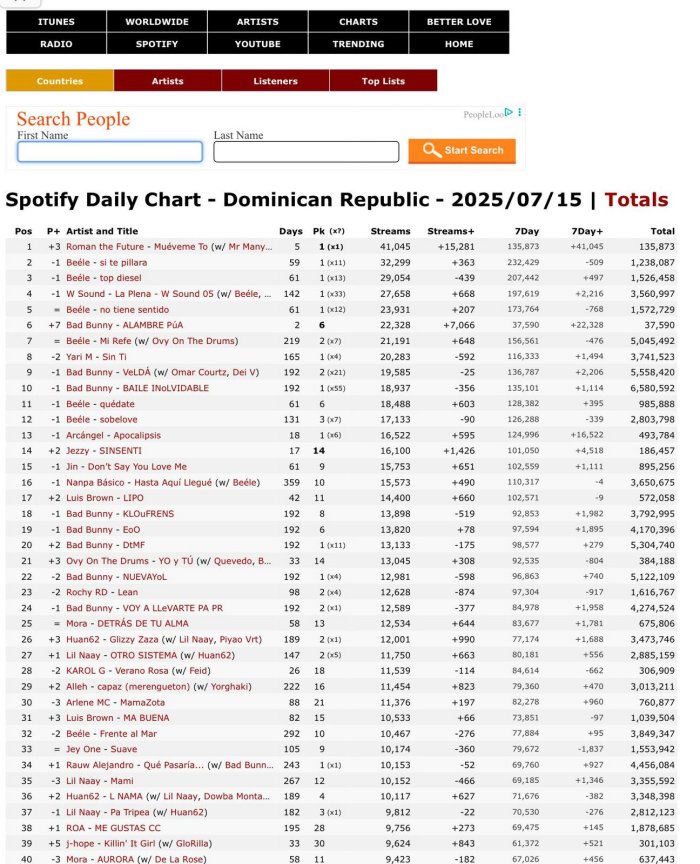Go to the HOME navigation item
Viewport: 700px width, 864px height.
[x=459, y=44]
